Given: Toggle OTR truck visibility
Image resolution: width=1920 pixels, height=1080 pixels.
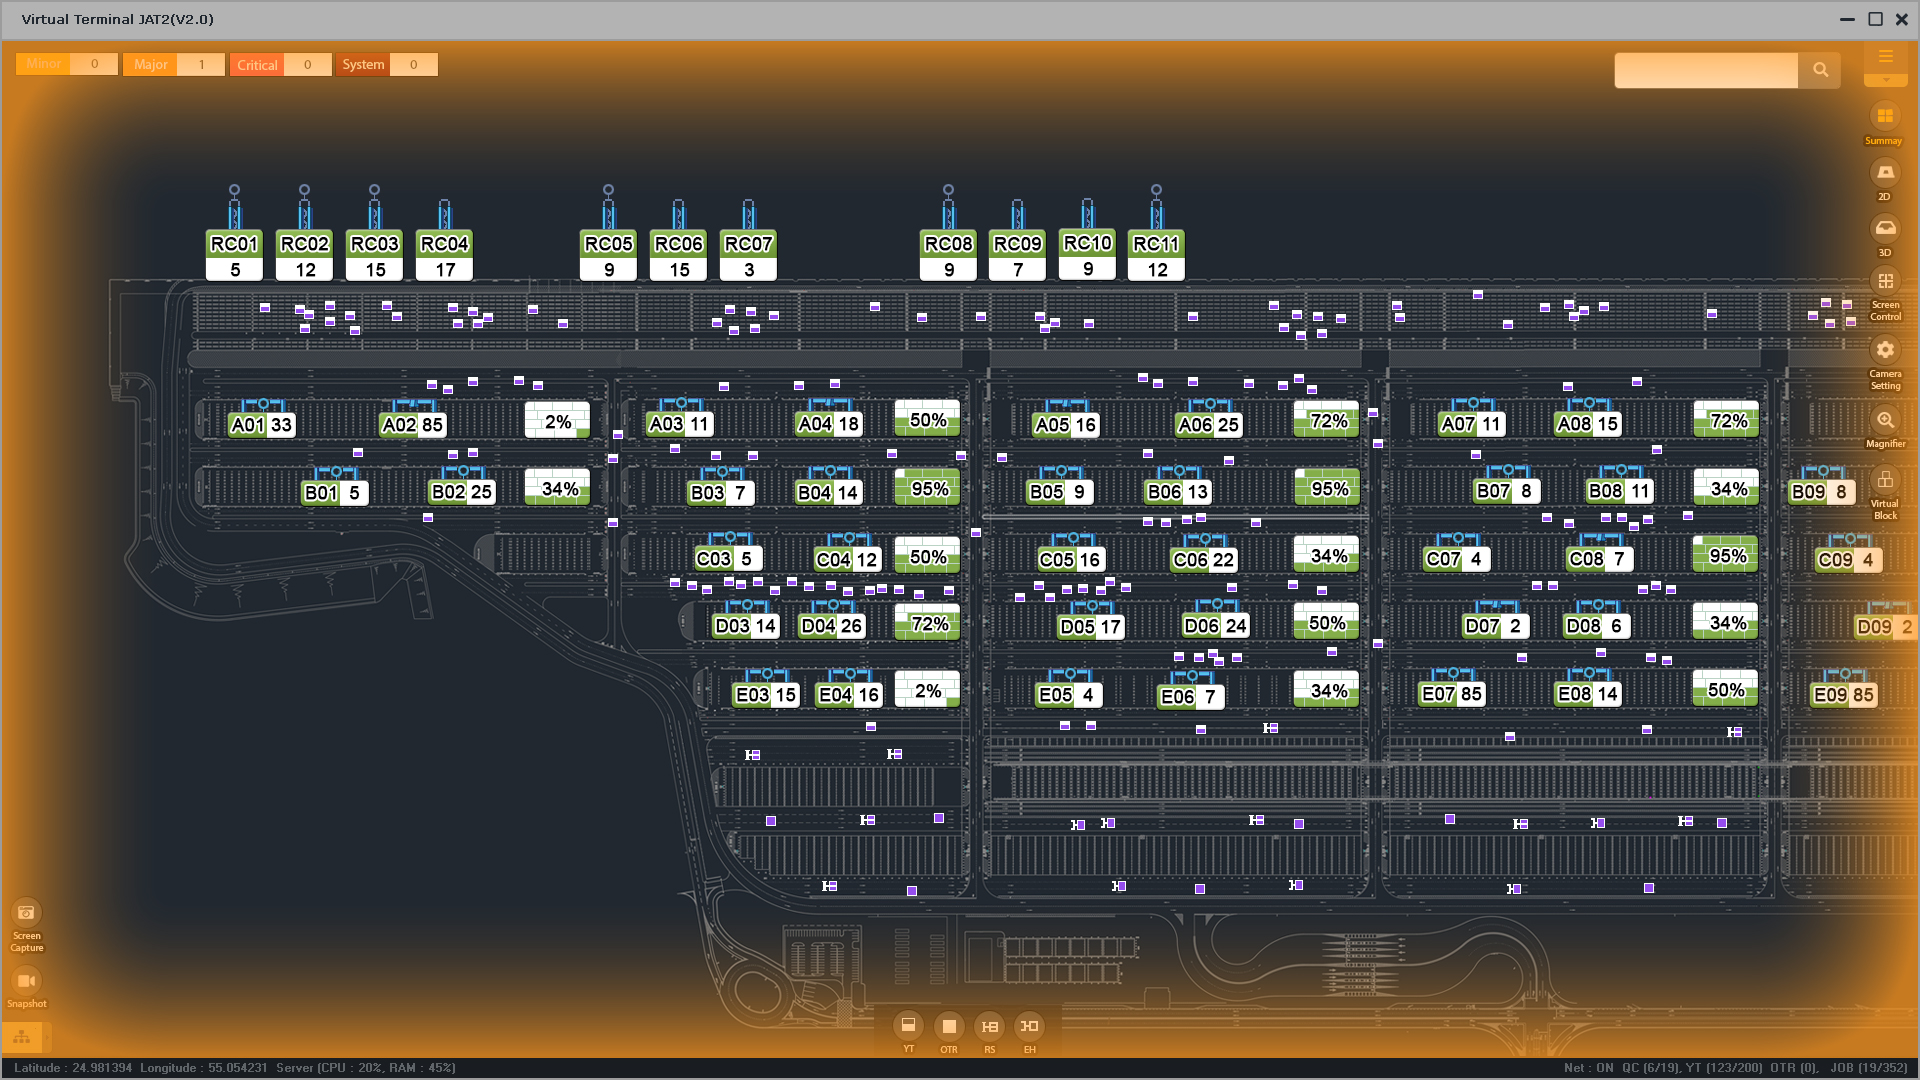Looking at the screenshot, I should pos(948,1026).
